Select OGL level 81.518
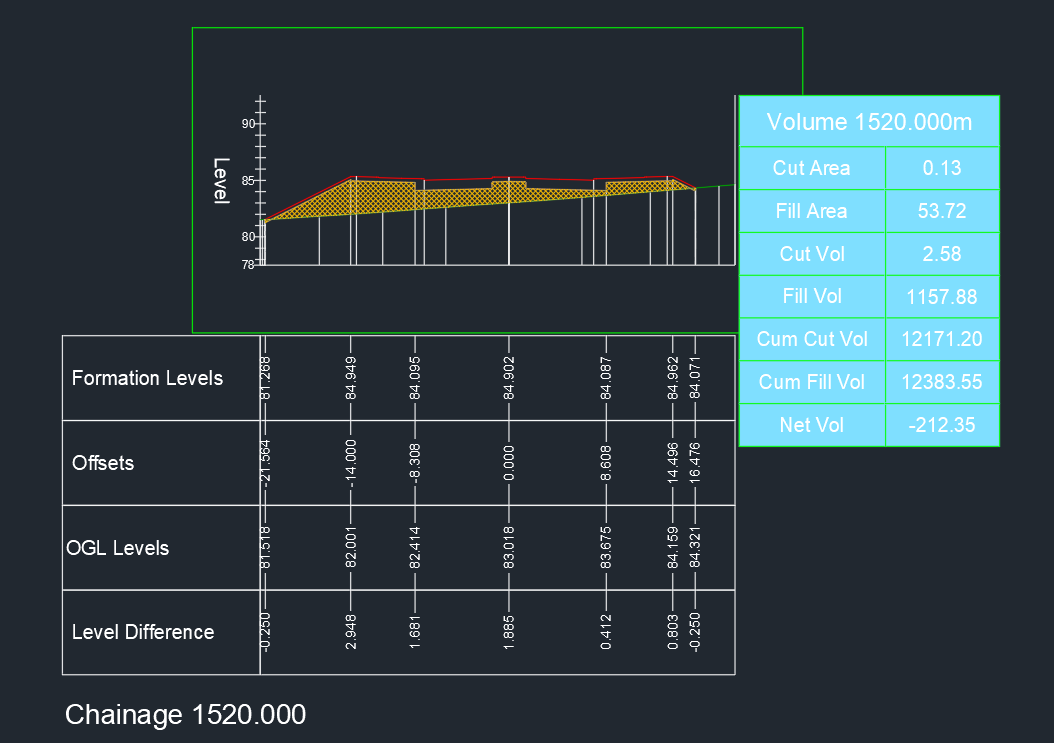 265,547
